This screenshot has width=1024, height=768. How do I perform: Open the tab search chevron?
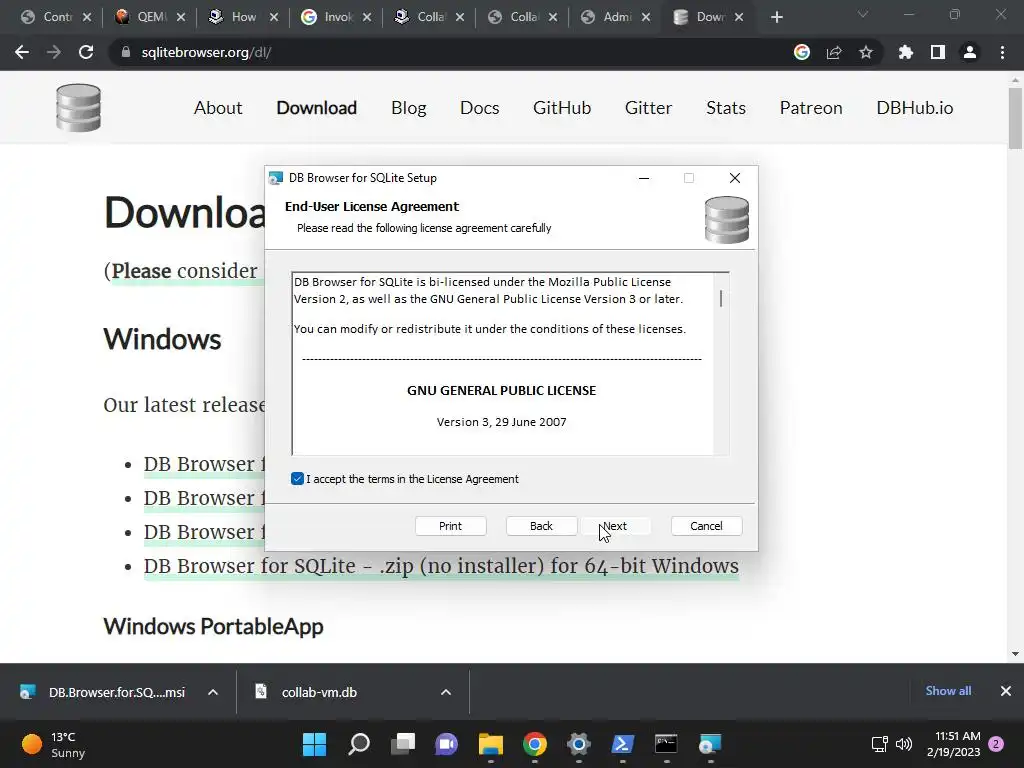coord(863,14)
